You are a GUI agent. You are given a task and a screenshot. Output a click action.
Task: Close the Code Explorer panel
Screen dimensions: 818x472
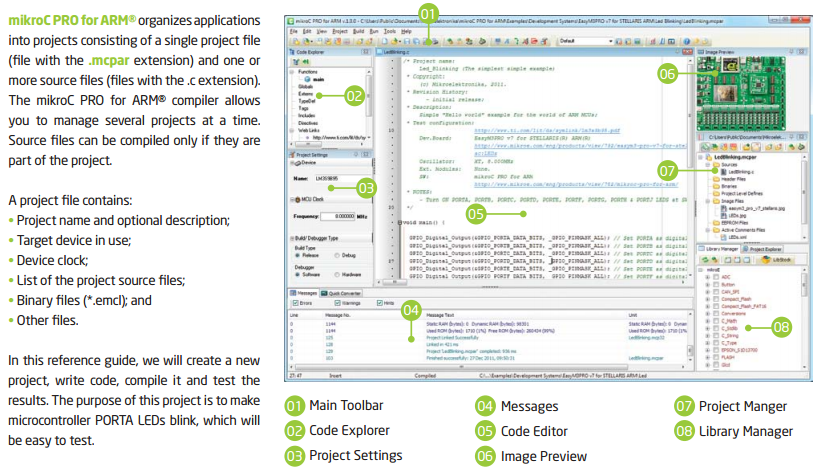[366, 52]
